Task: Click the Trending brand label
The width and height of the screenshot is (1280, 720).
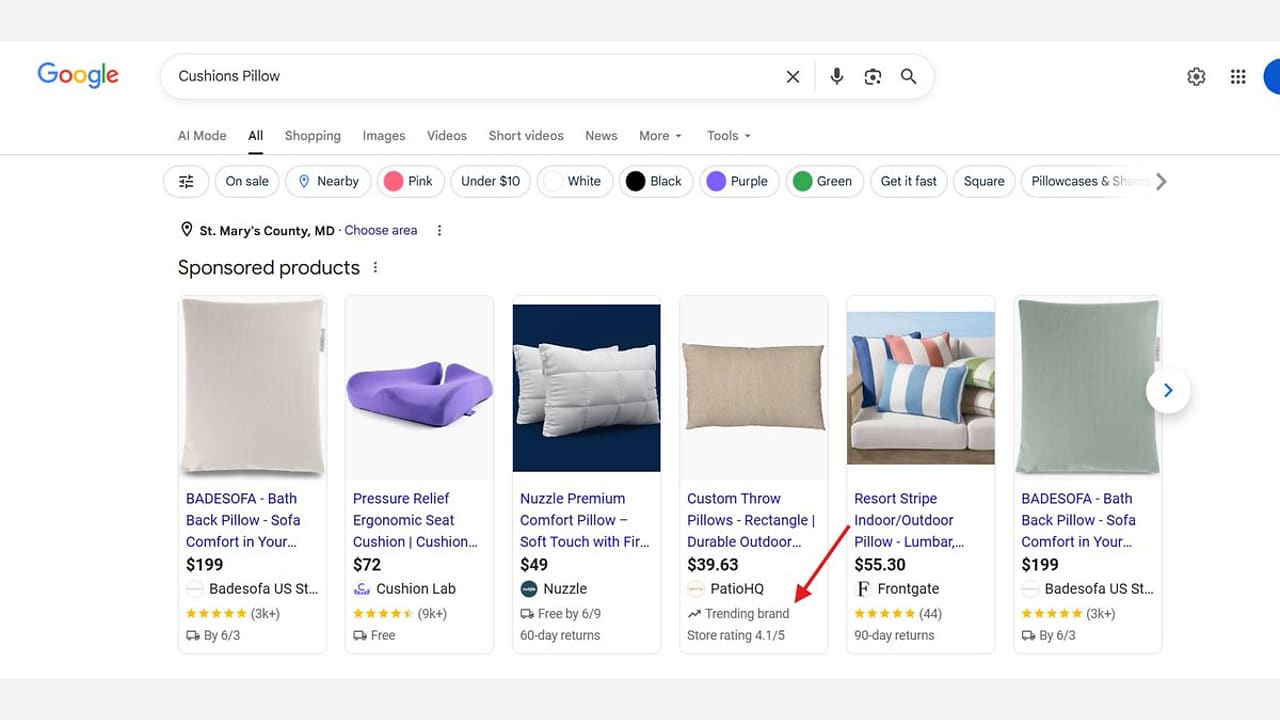Action: click(x=747, y=614)
